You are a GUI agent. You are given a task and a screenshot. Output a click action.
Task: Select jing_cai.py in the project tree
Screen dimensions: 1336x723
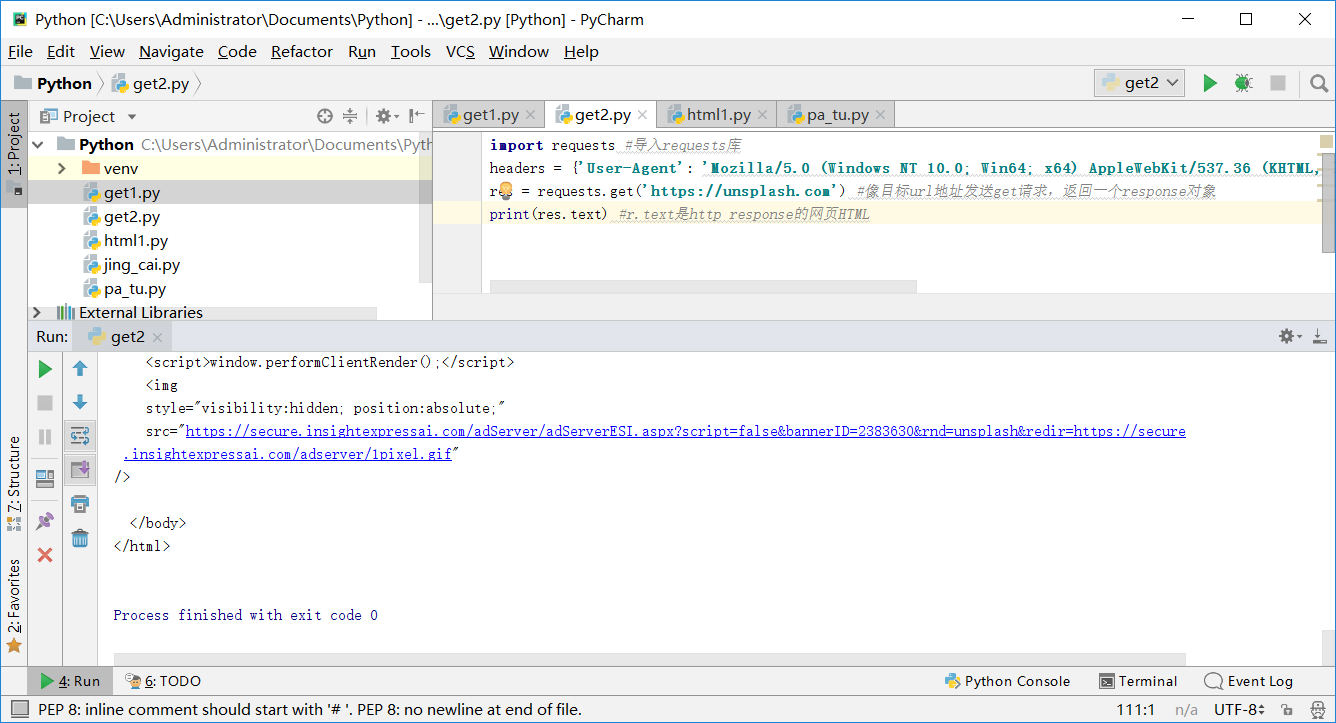[141, 265]
